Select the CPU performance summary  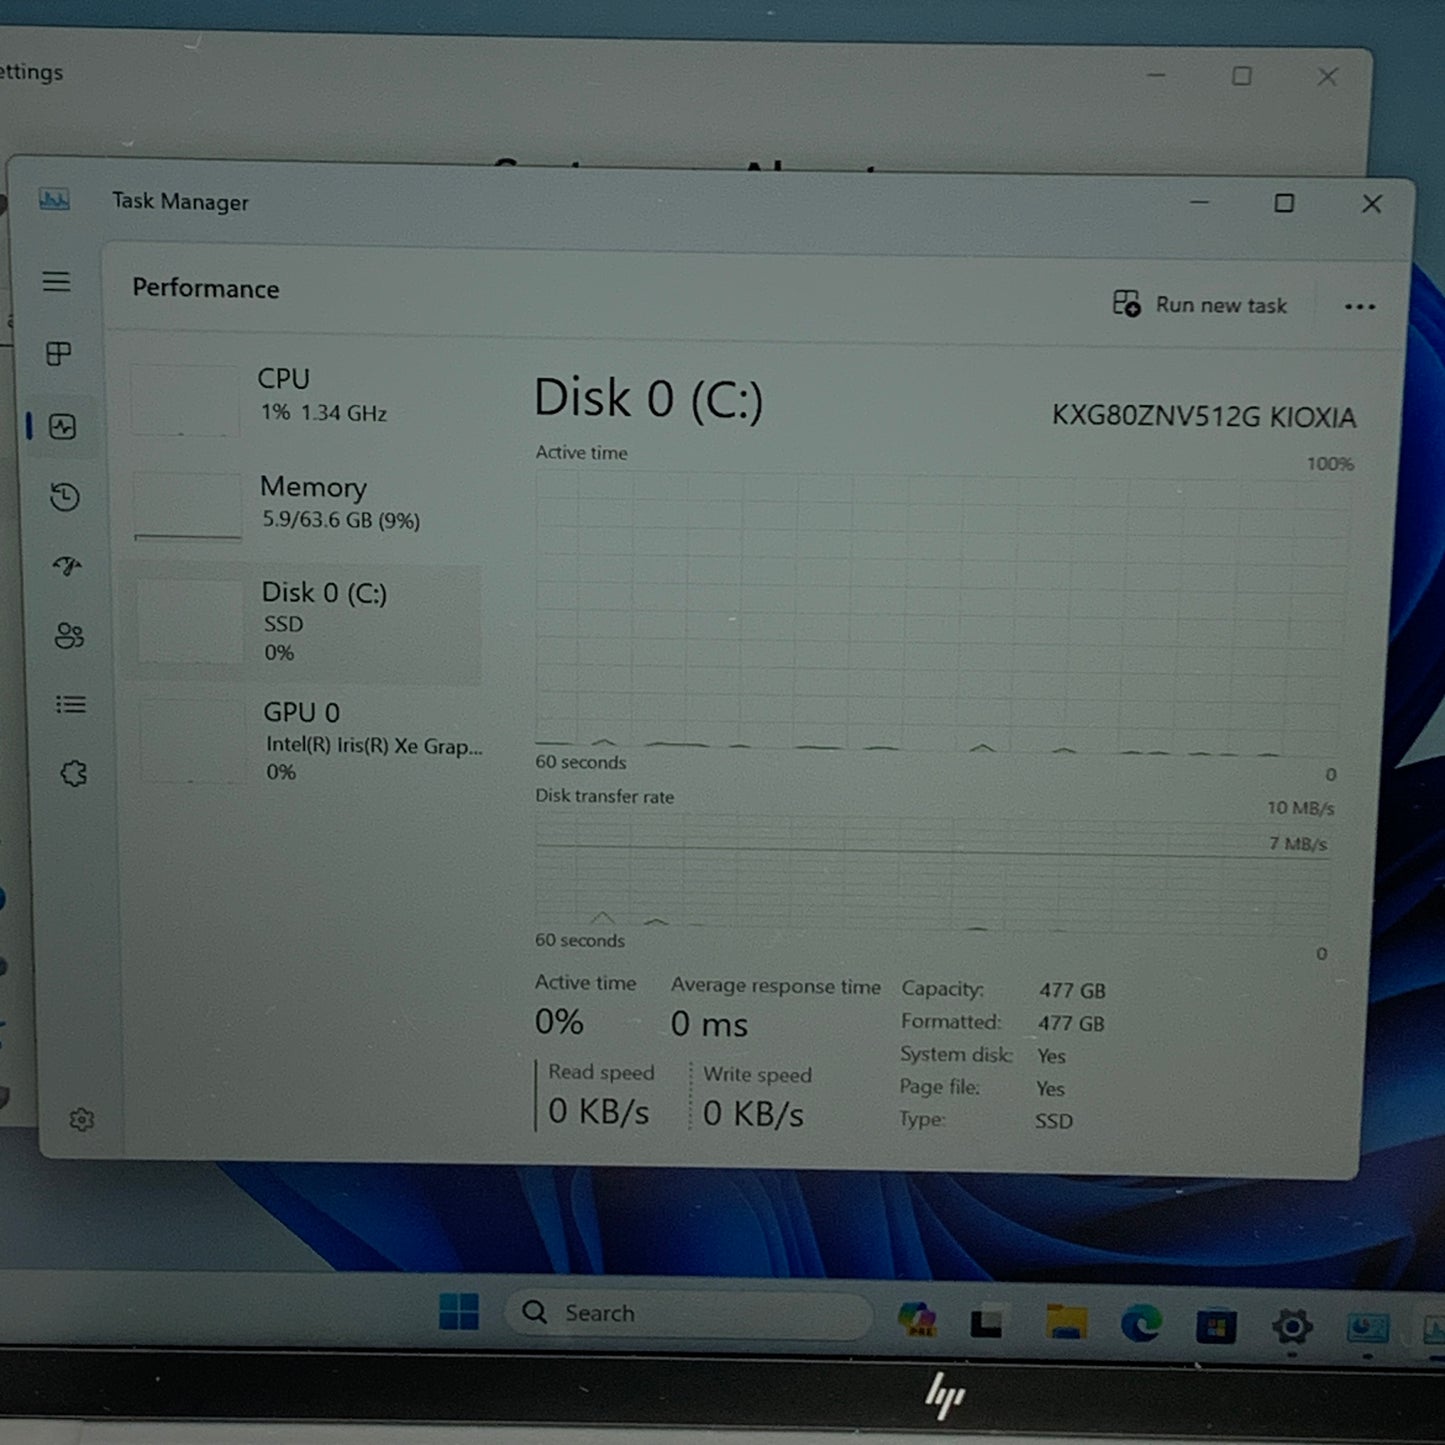coord(300,395)
